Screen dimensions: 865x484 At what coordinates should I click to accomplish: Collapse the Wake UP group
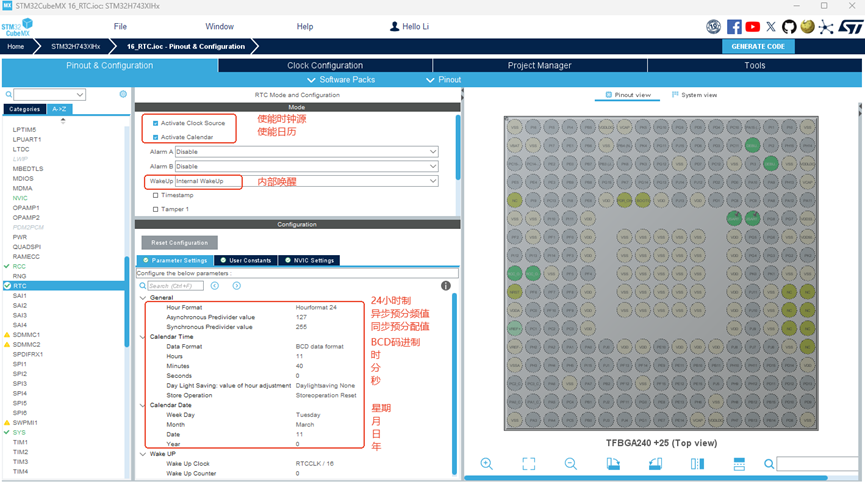click(143, 454)
